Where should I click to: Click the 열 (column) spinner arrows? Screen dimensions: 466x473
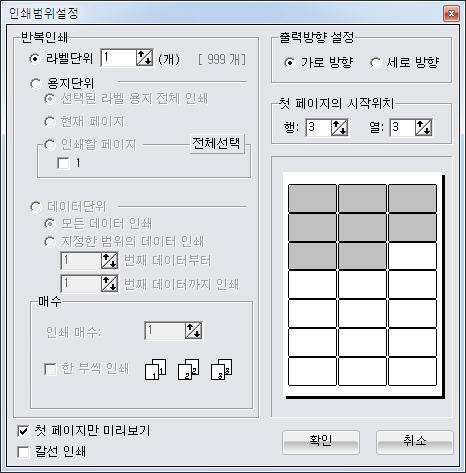coord(424,127)
